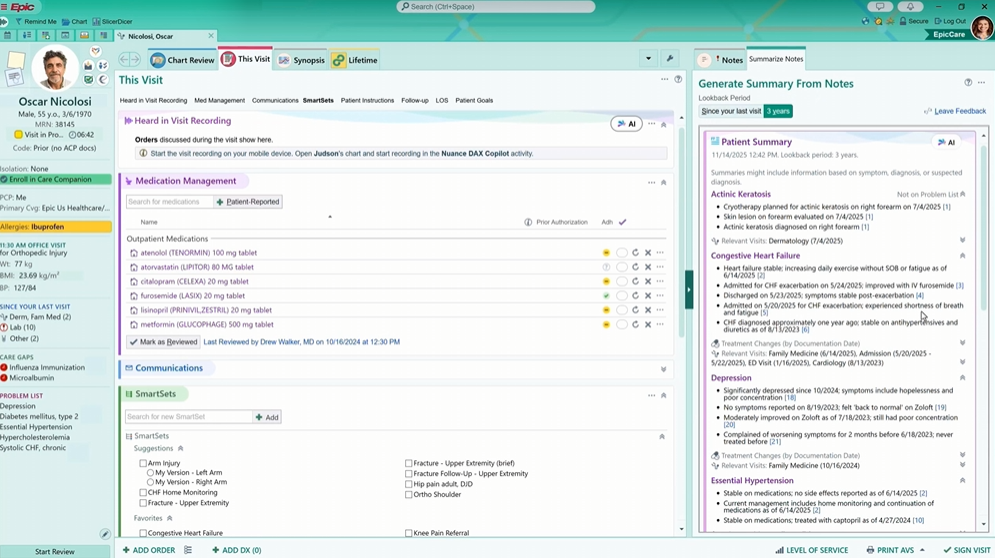
Task: Click the Mark as Reviewed button
Action: 163,342
